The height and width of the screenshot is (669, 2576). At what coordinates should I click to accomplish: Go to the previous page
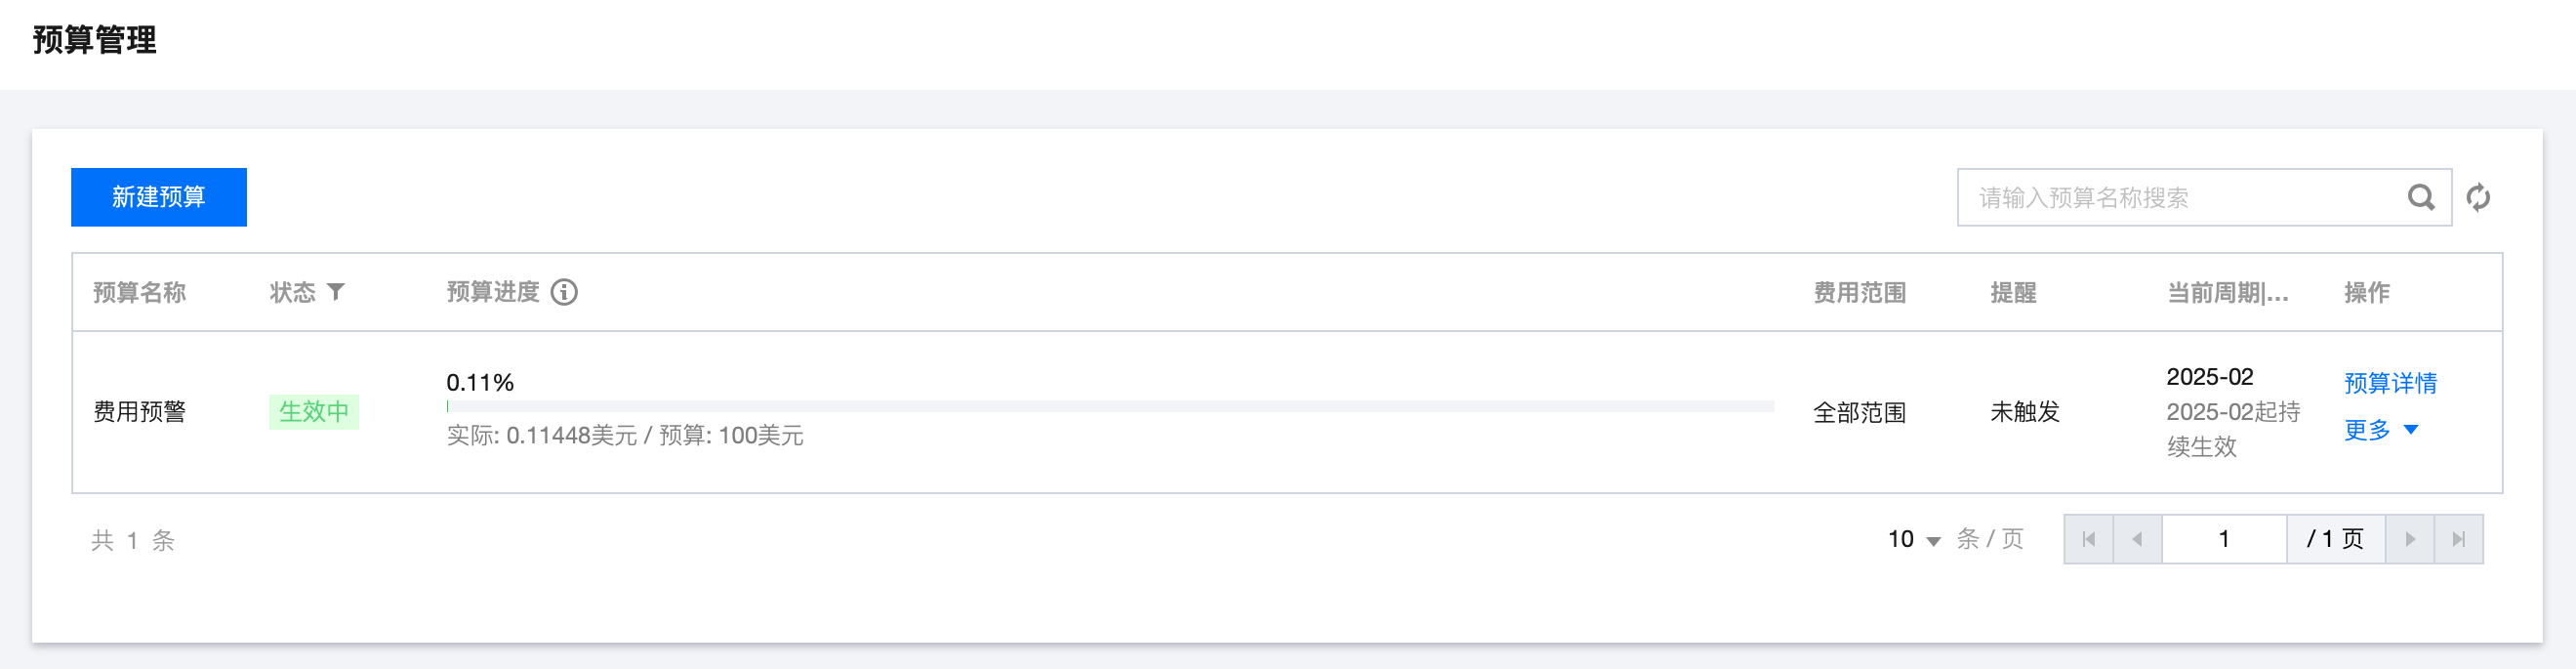click(2137, 539)
